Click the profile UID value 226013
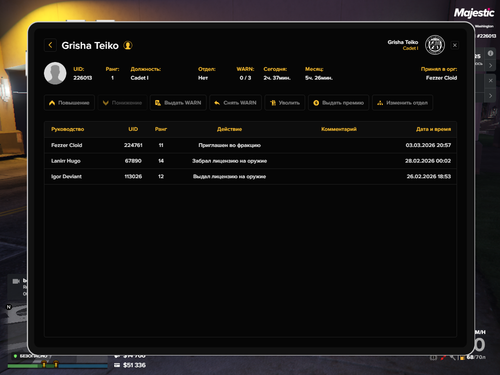 [82, 78]
